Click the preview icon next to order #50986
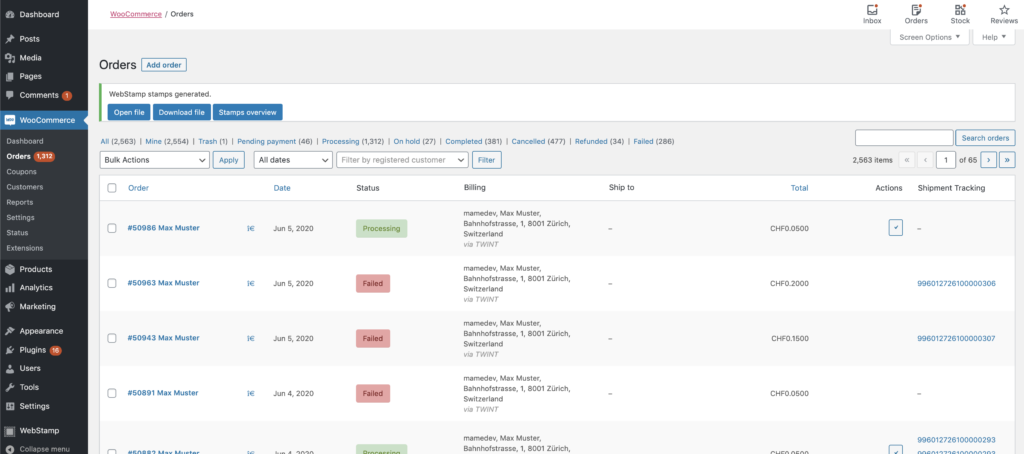Viewport: 1024px width, 454px height. pyautogui.click(x=251, y=229)
